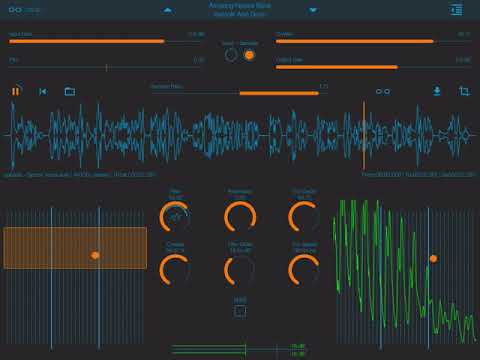The width and height of the screenshot is (480, 360).
Task: Jump back to the sample start
Action: click(43, 91)
